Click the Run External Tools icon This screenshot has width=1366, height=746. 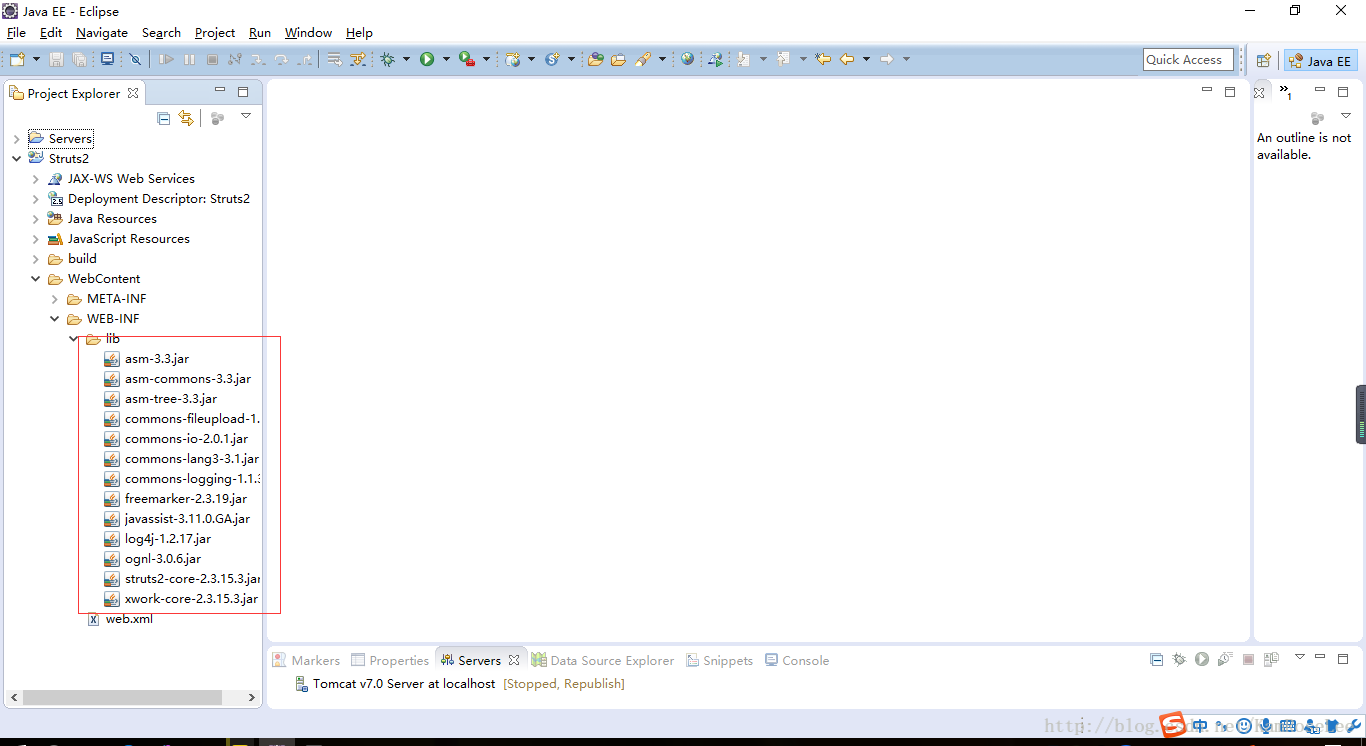click(x=467, y=59)
